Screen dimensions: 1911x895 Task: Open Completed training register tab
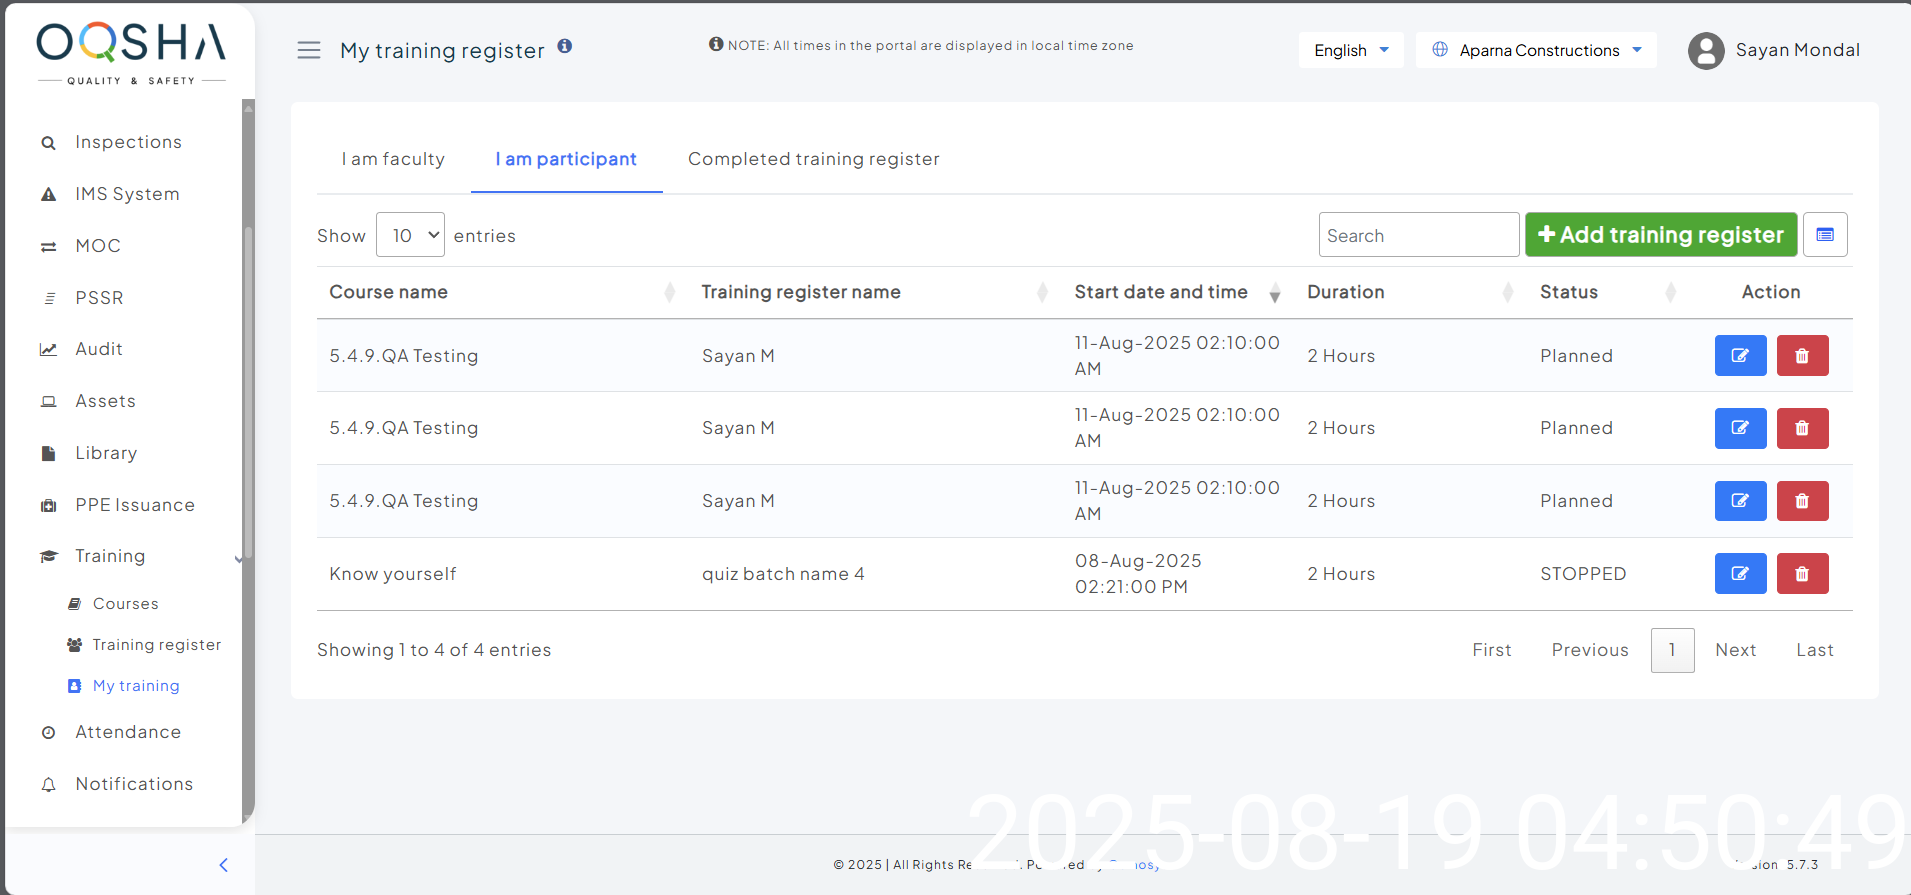pos(813,159)
